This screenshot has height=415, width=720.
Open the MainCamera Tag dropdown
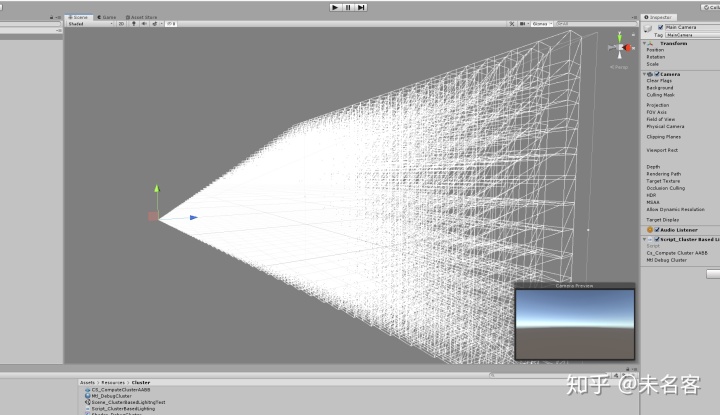tap(693, 35)
